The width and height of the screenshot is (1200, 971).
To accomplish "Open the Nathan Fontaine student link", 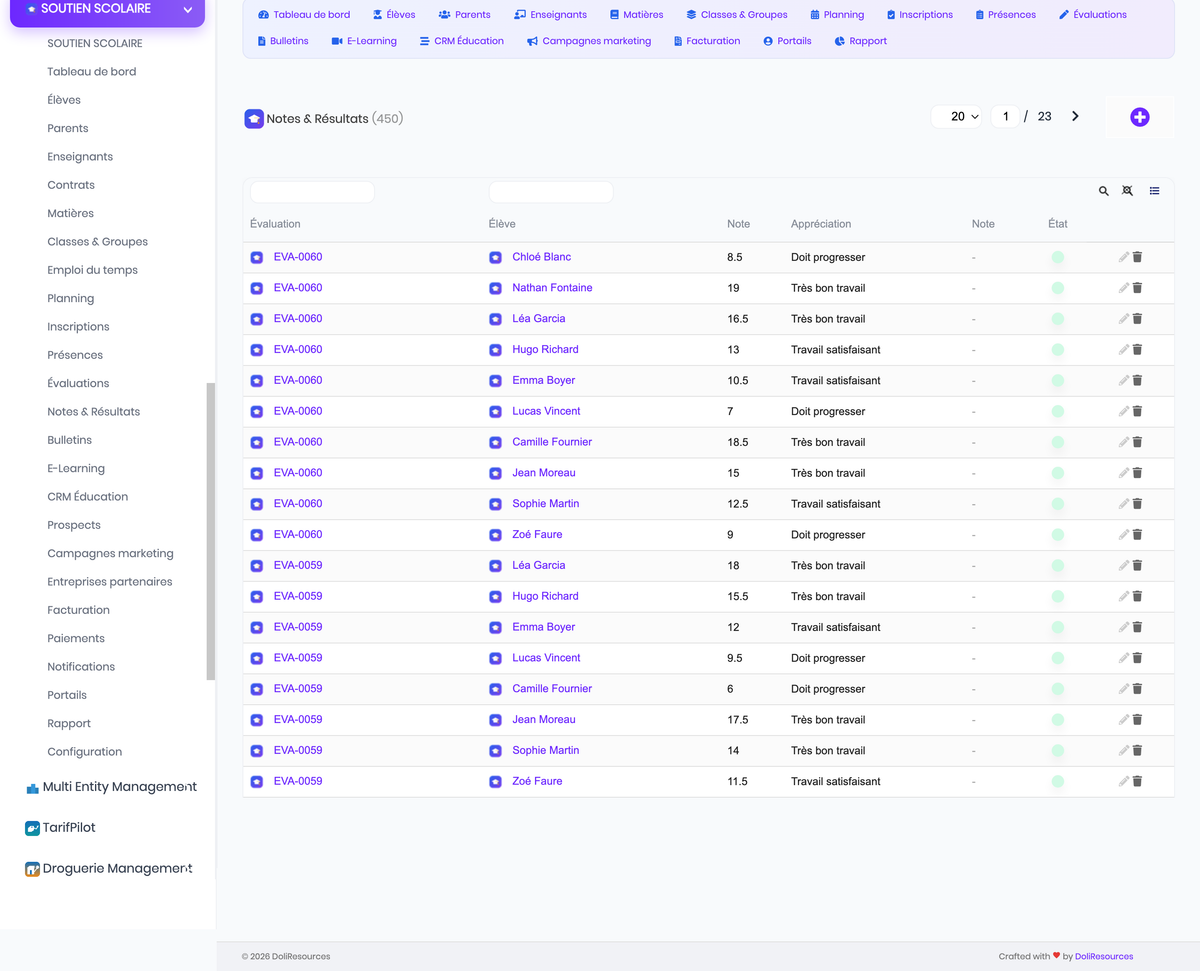I will [552, 288].
